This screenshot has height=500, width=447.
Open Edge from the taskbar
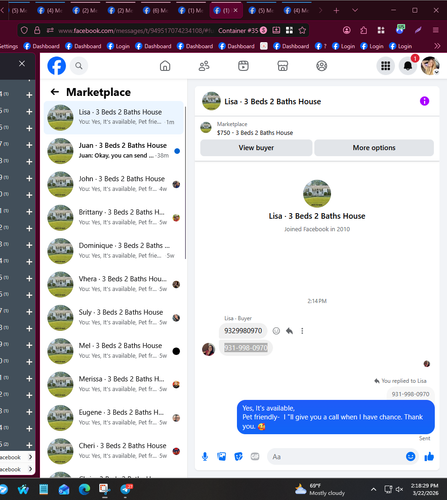coord(84,489)
